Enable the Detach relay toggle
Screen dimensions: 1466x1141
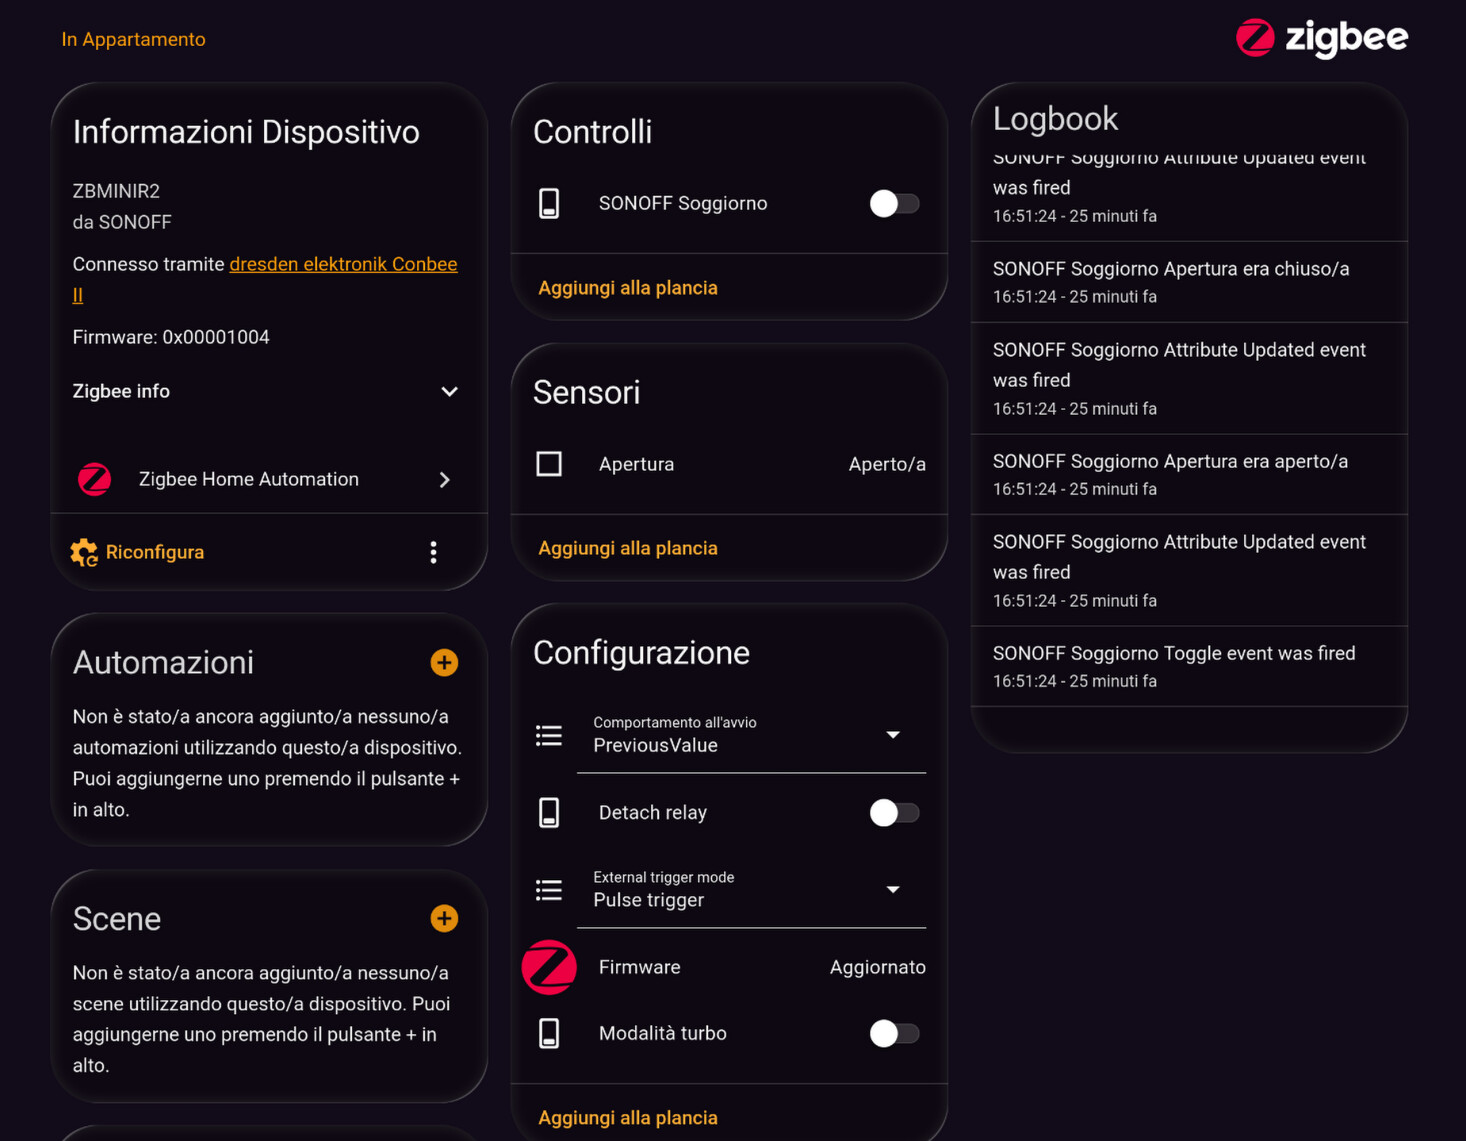893,813
